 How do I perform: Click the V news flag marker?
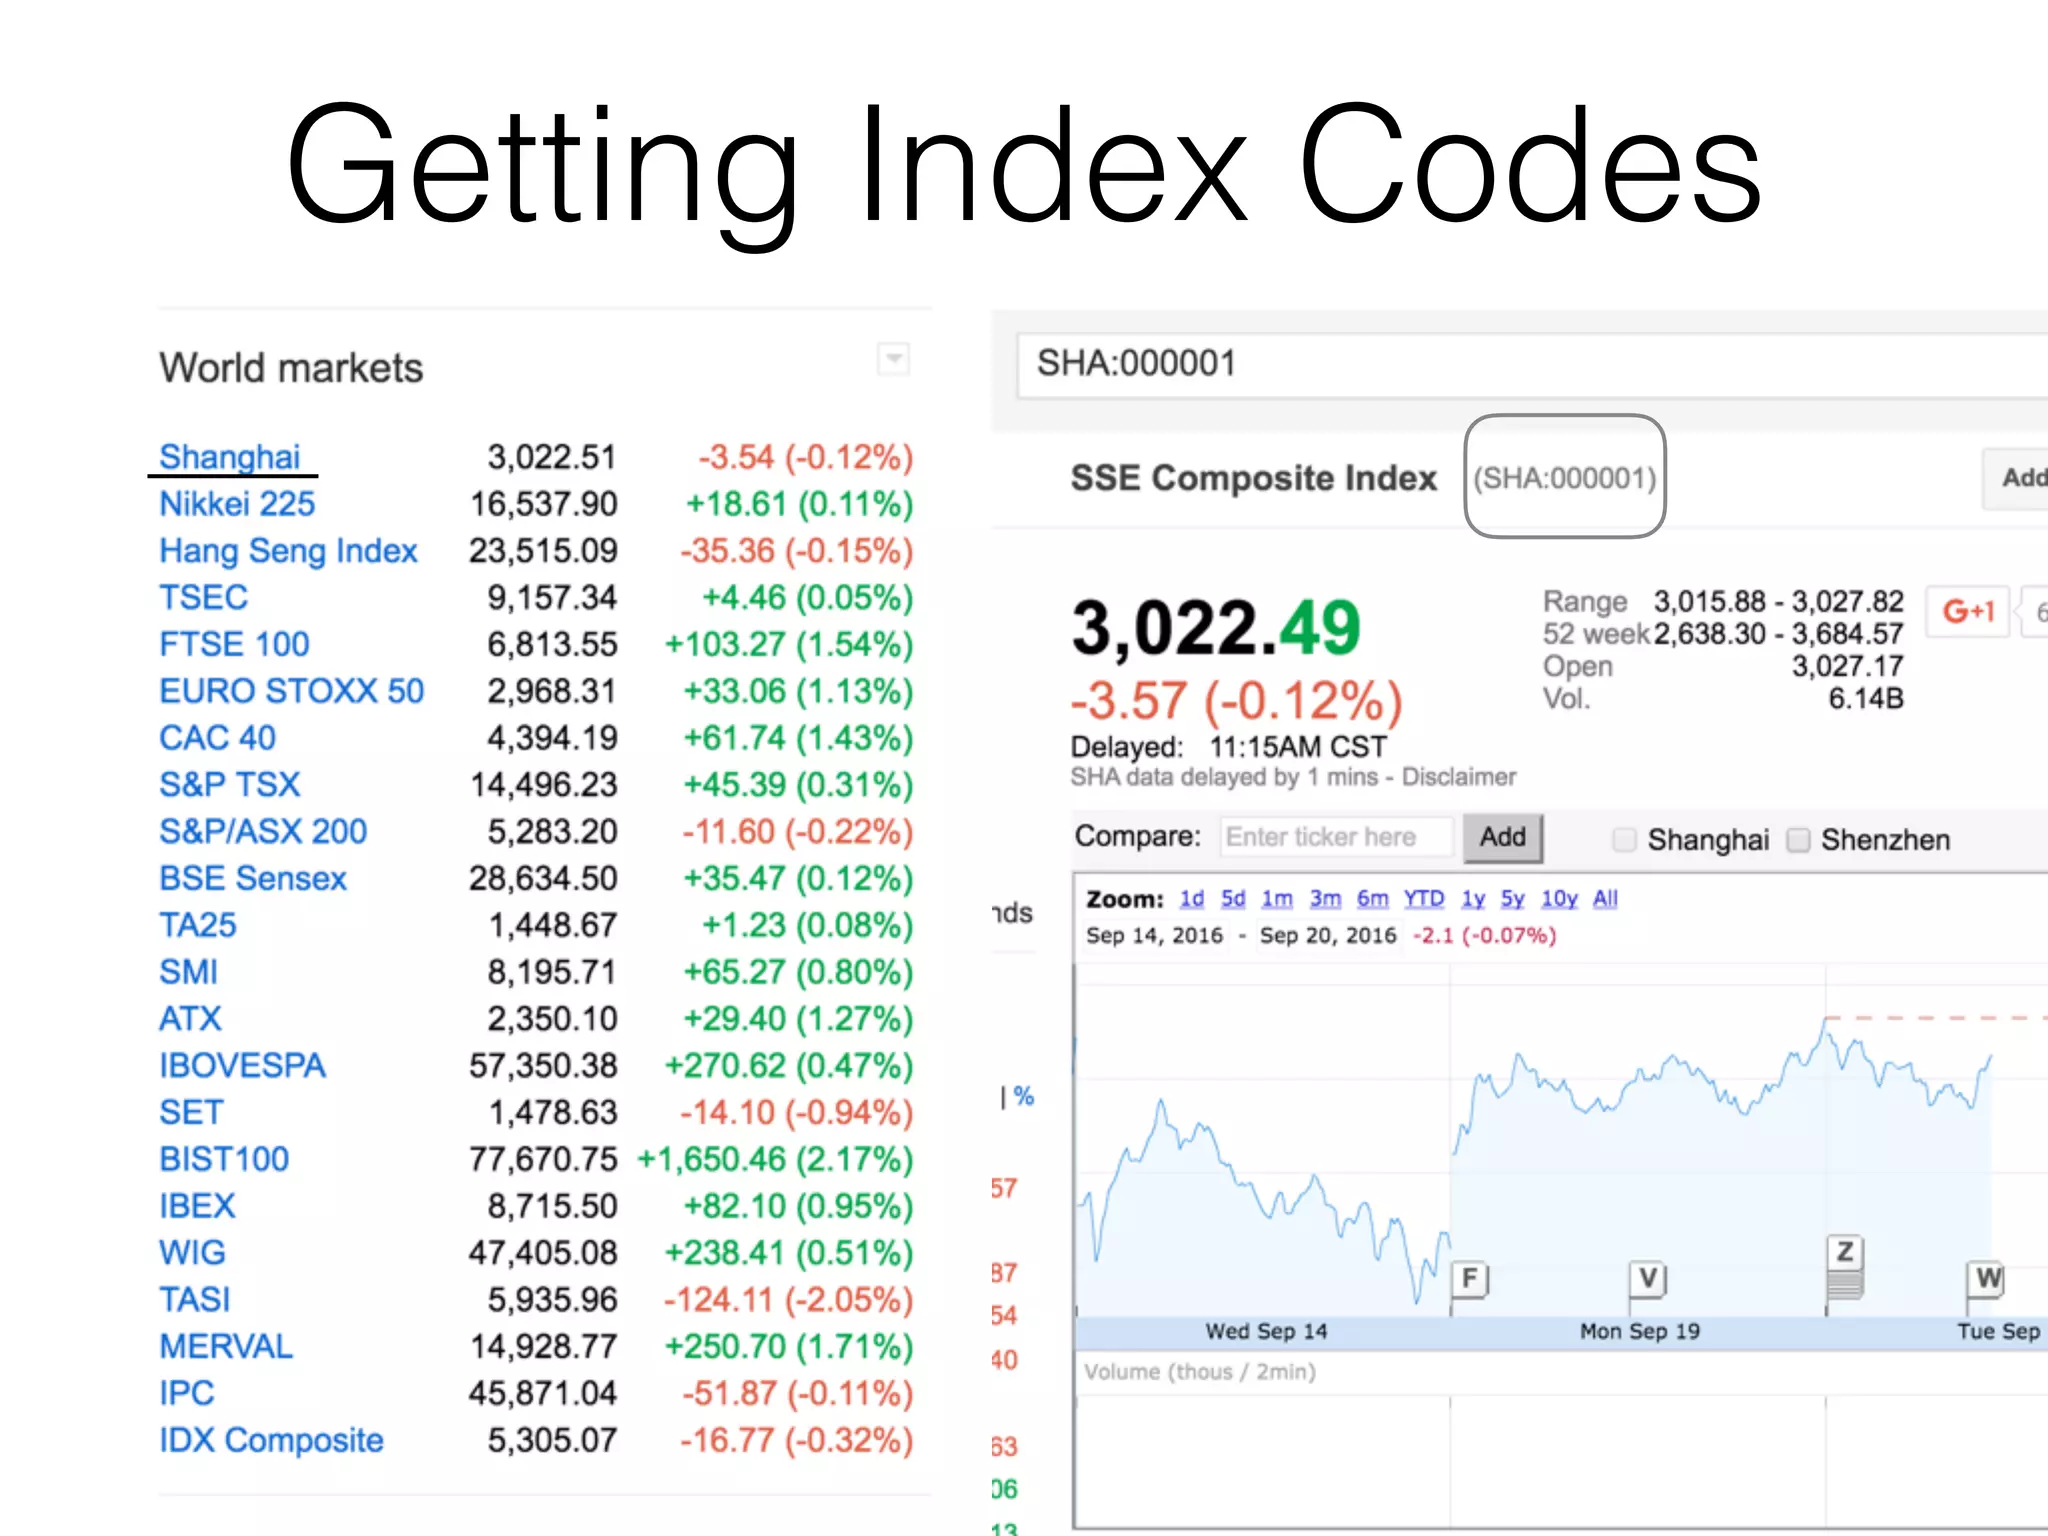pos(1648,1278)
